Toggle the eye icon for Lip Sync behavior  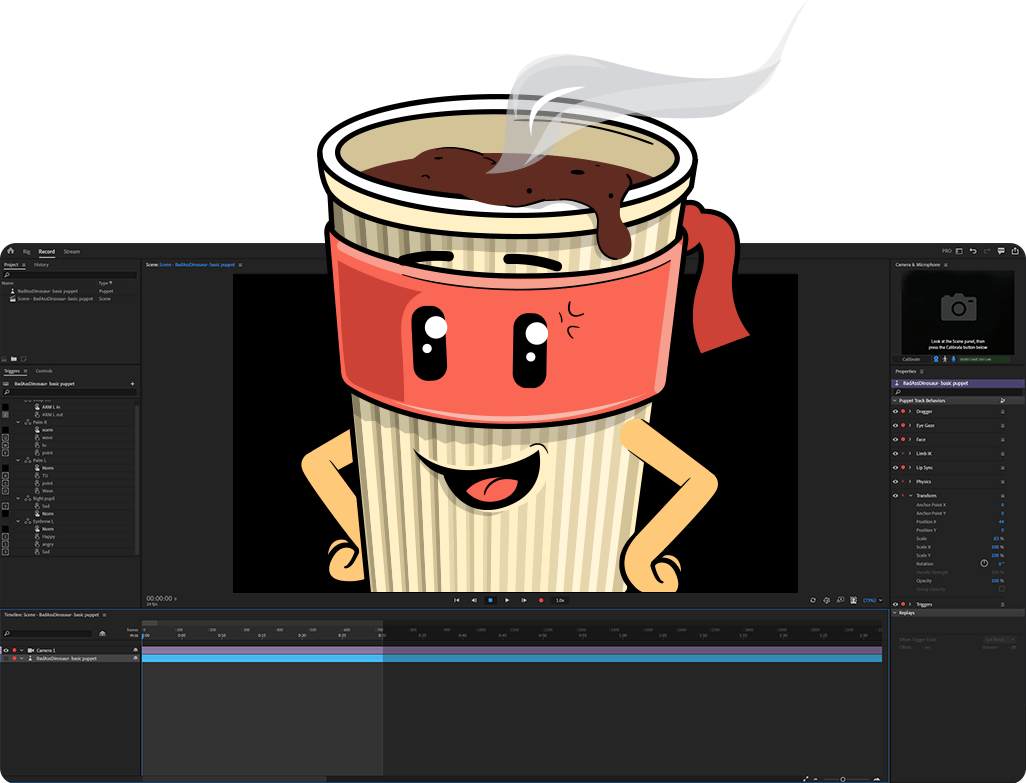pos(895,467)
